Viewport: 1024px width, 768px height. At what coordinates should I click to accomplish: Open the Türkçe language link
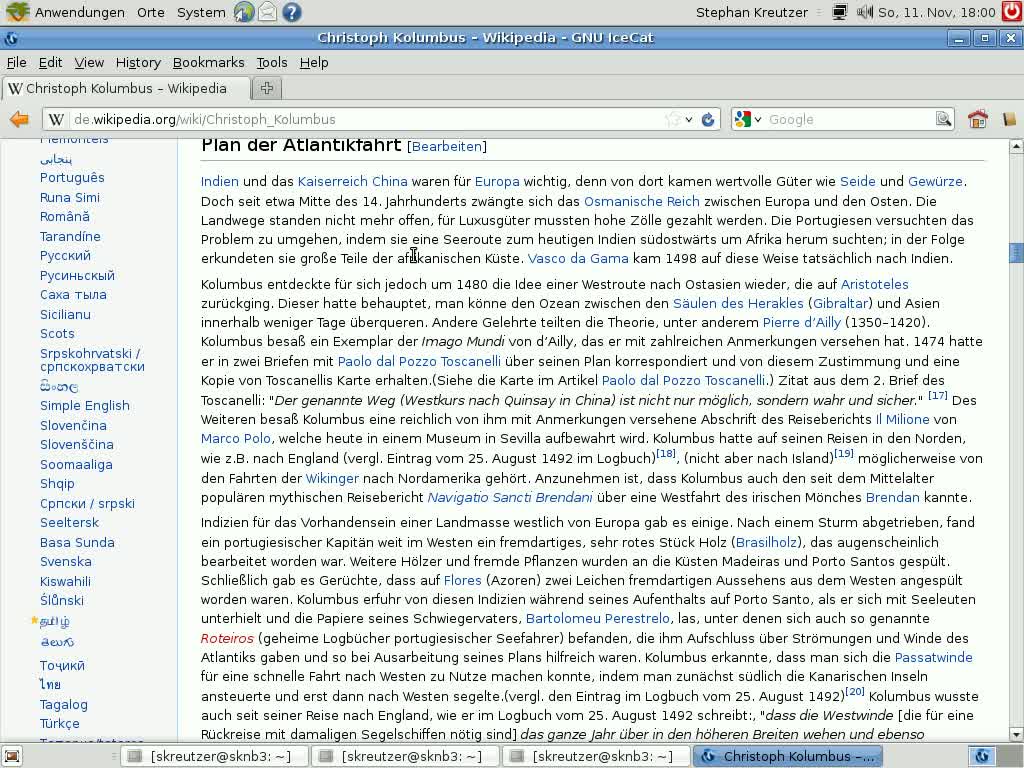coord(59,724)
